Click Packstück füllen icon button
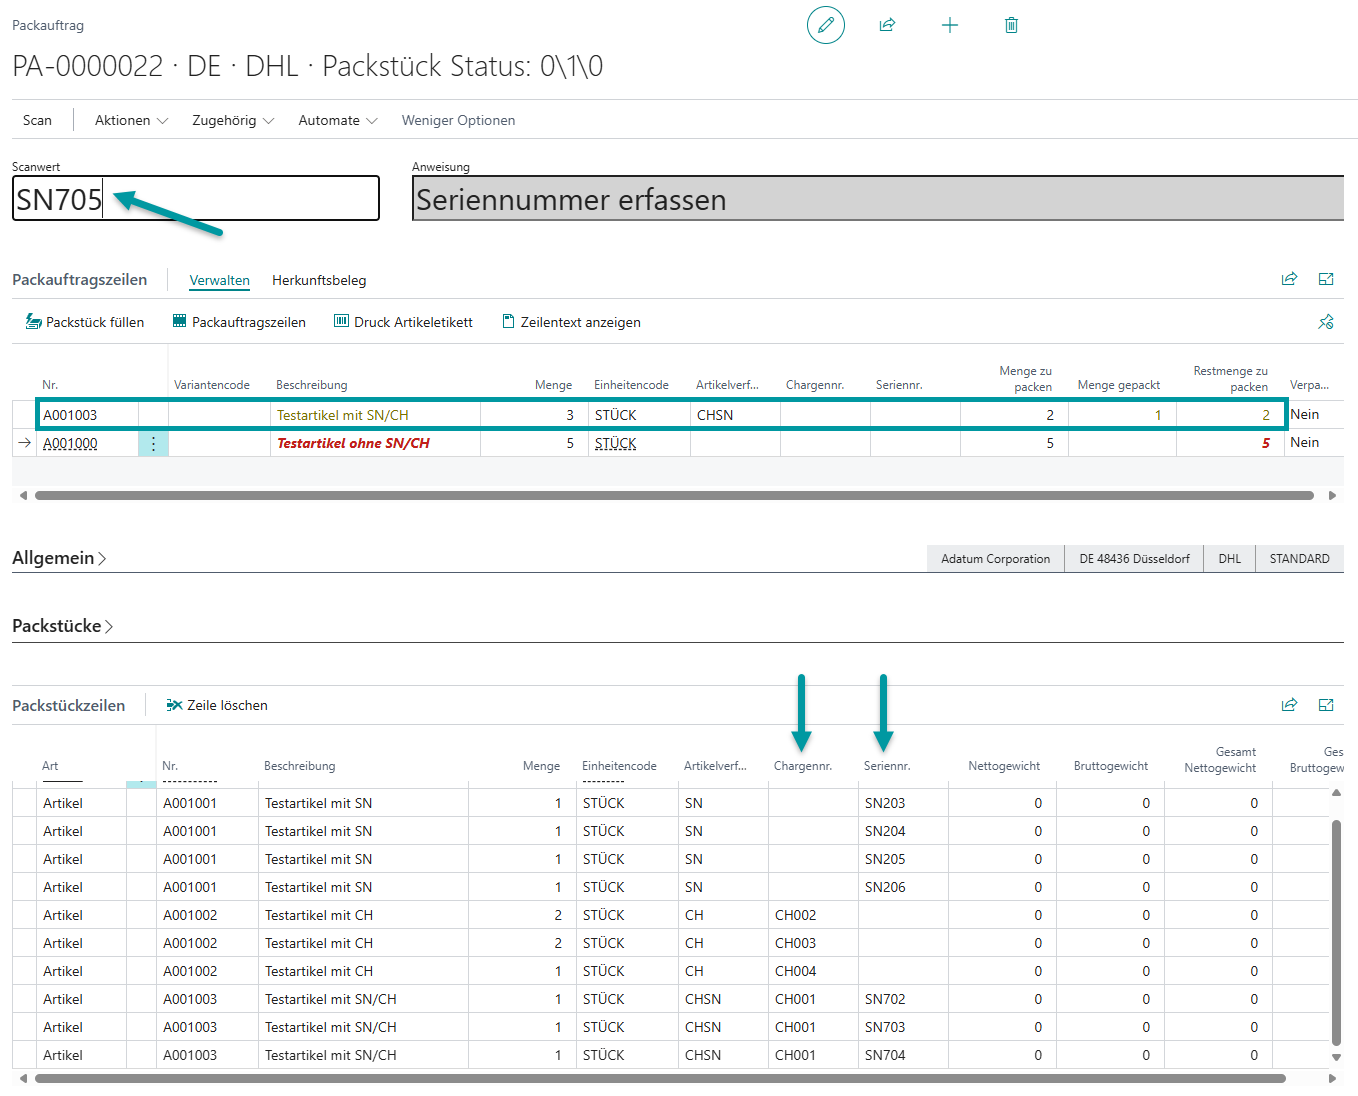The width and height of the screenshot is (1358, 1096). (x=84, y=322)
